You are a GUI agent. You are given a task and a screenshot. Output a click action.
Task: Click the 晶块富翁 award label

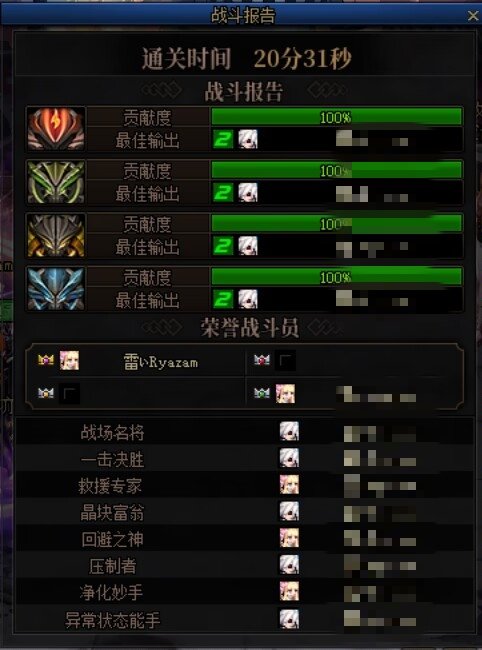pyautogui.click(x=112, y=512)
